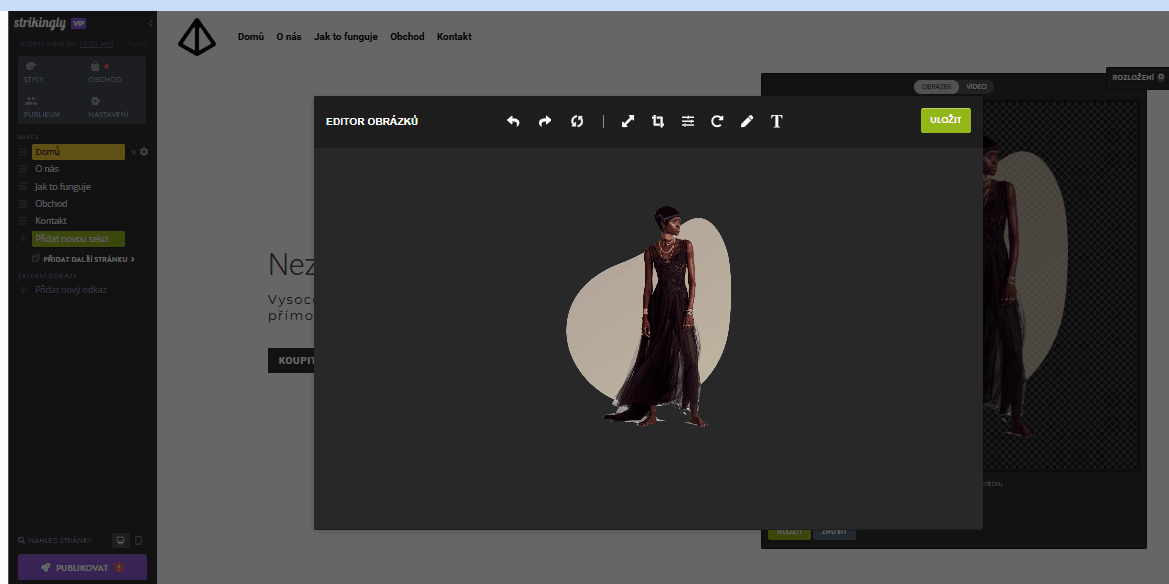The image size is (1169, 584).
Task: Select the Obrázek toggle option
Action: [x=937, y=87]
